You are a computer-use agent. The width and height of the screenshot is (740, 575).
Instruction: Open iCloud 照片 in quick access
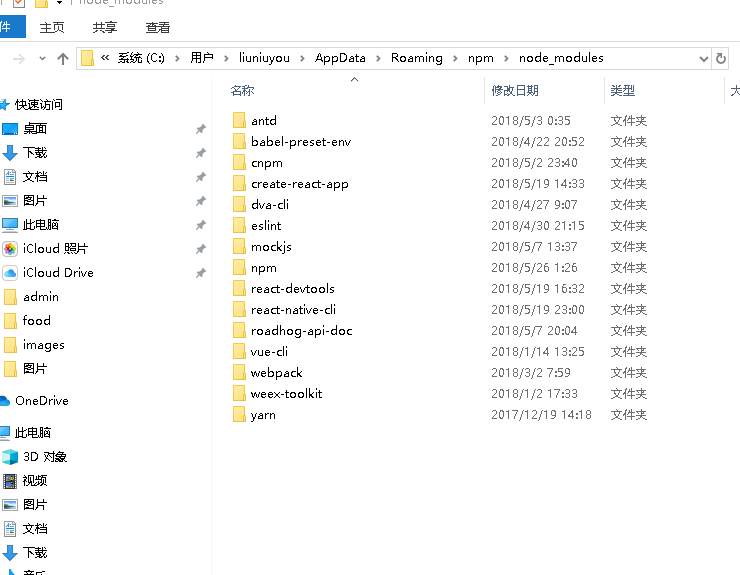pyautogui.click(x=55, y=248)
